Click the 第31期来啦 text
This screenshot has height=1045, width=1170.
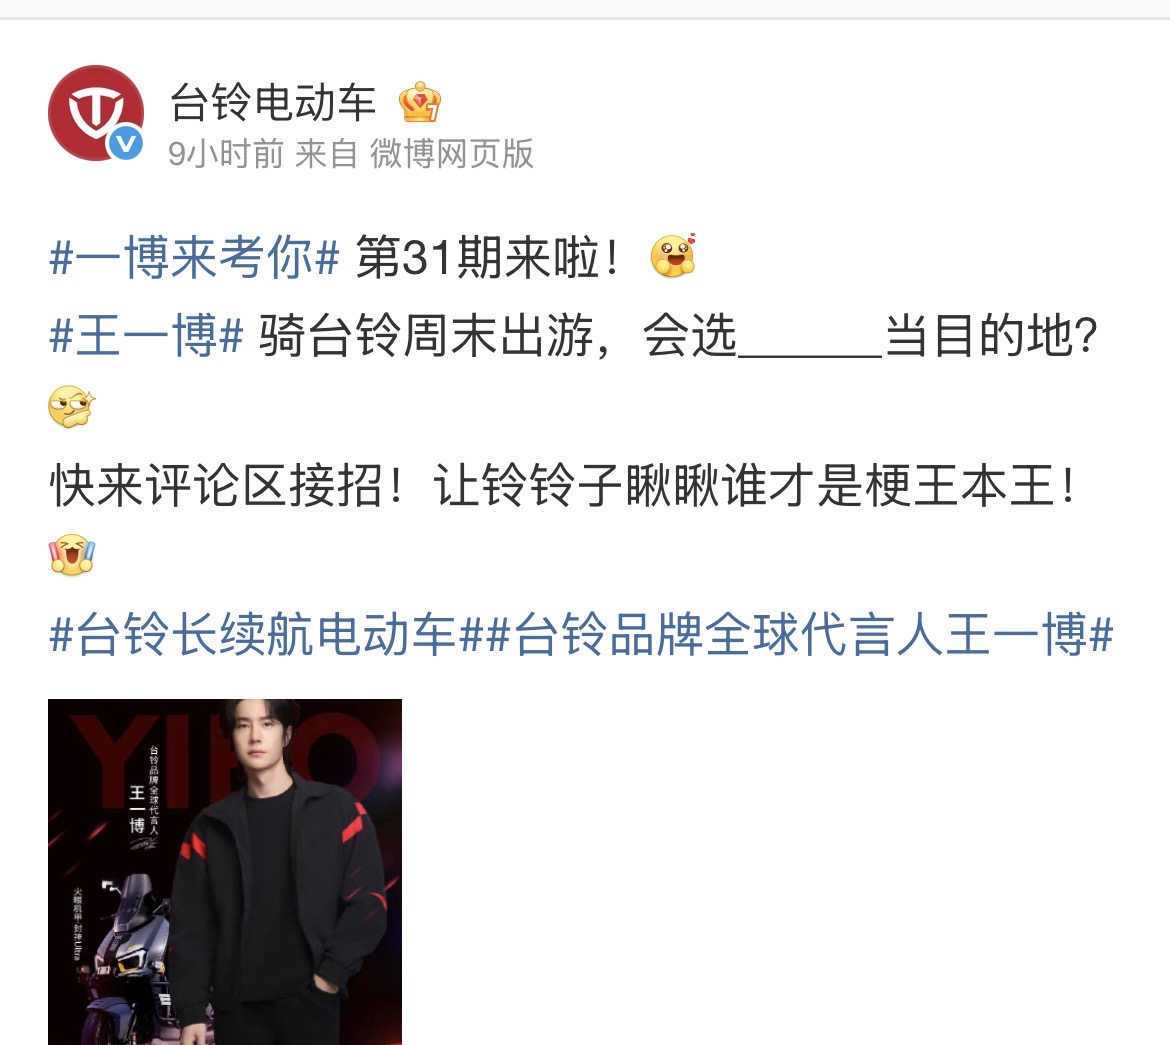coord(487,258)
